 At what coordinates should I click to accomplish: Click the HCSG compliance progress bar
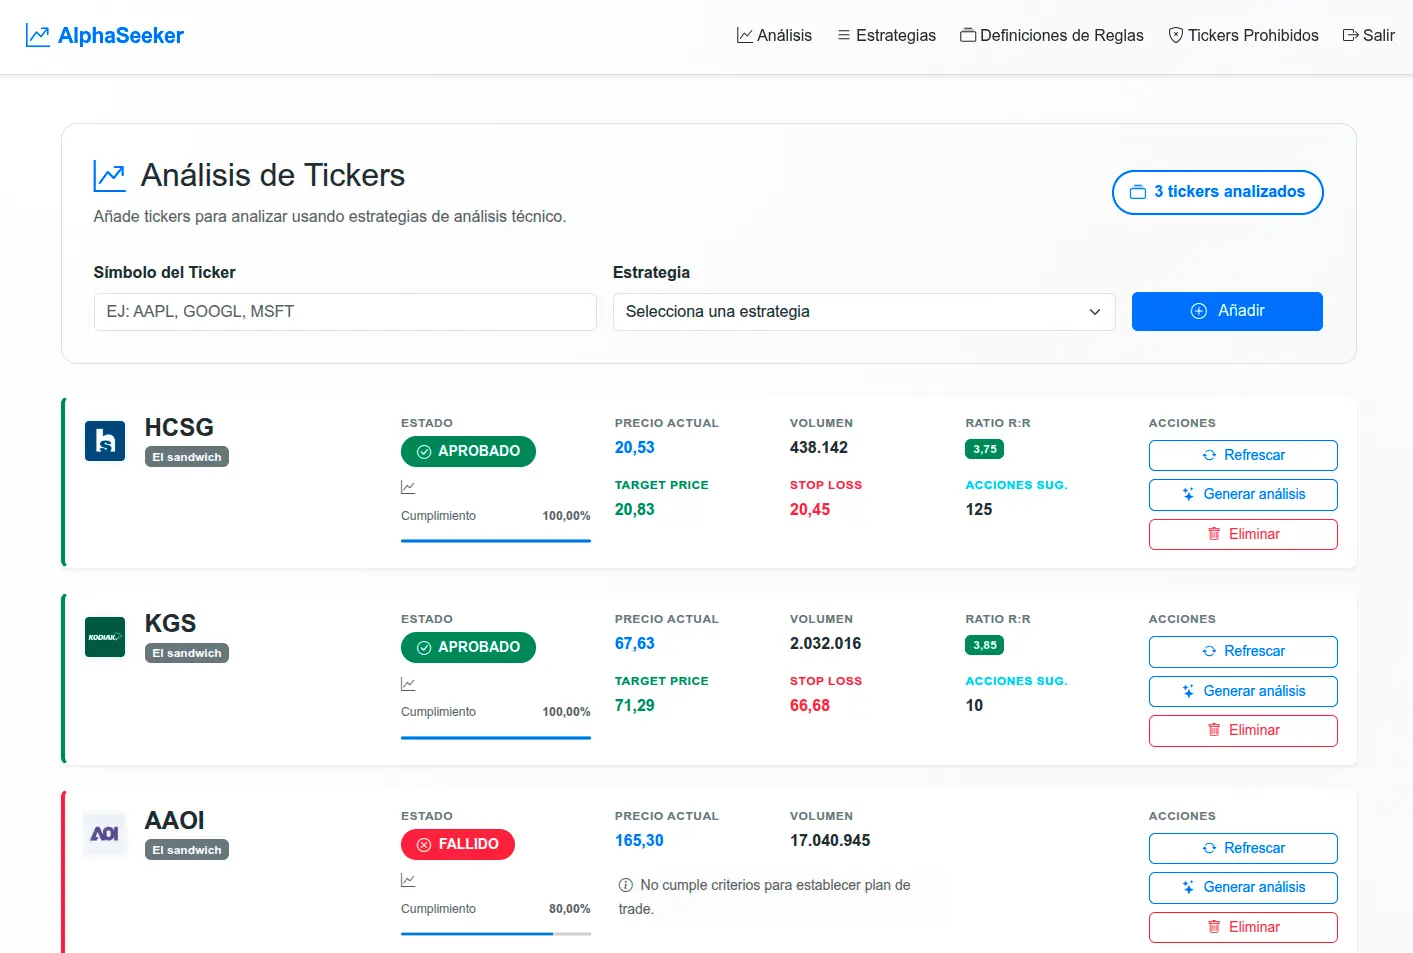(496, 541)
